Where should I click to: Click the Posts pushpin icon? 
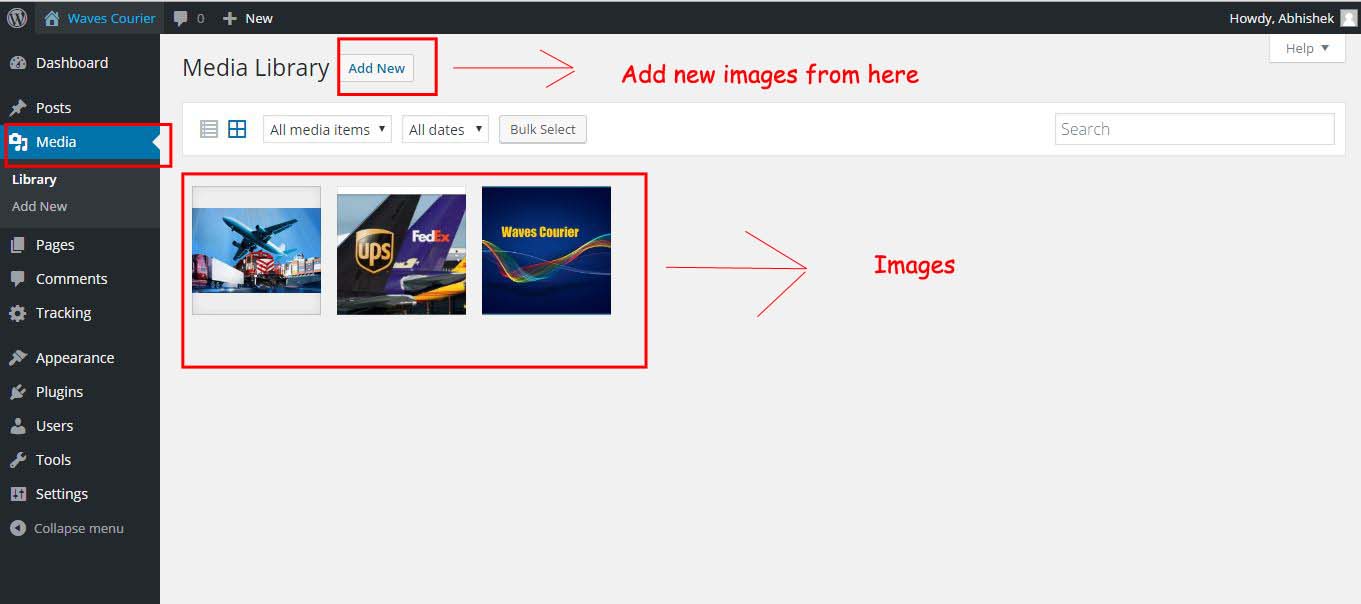(x=18, y=108)
